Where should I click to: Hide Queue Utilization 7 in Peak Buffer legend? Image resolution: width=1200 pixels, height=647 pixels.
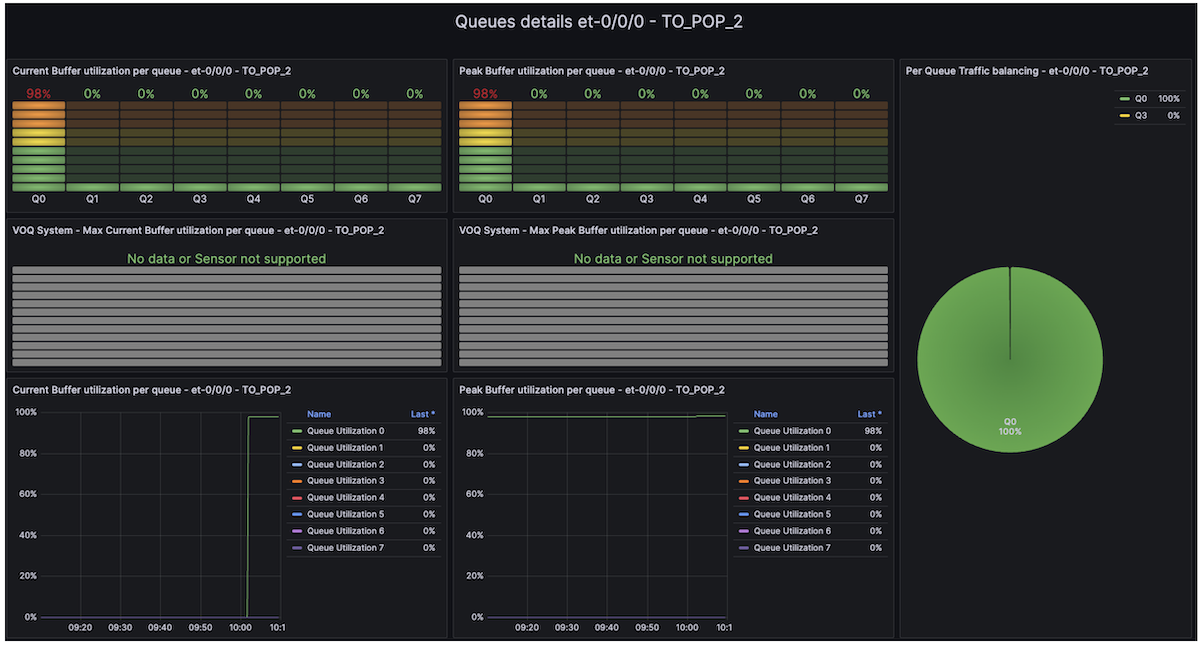791,547
